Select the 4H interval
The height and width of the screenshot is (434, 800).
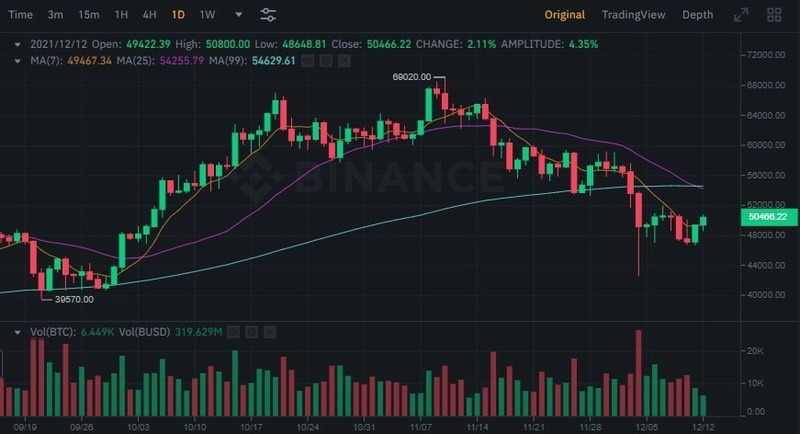(x=149, y=15)
